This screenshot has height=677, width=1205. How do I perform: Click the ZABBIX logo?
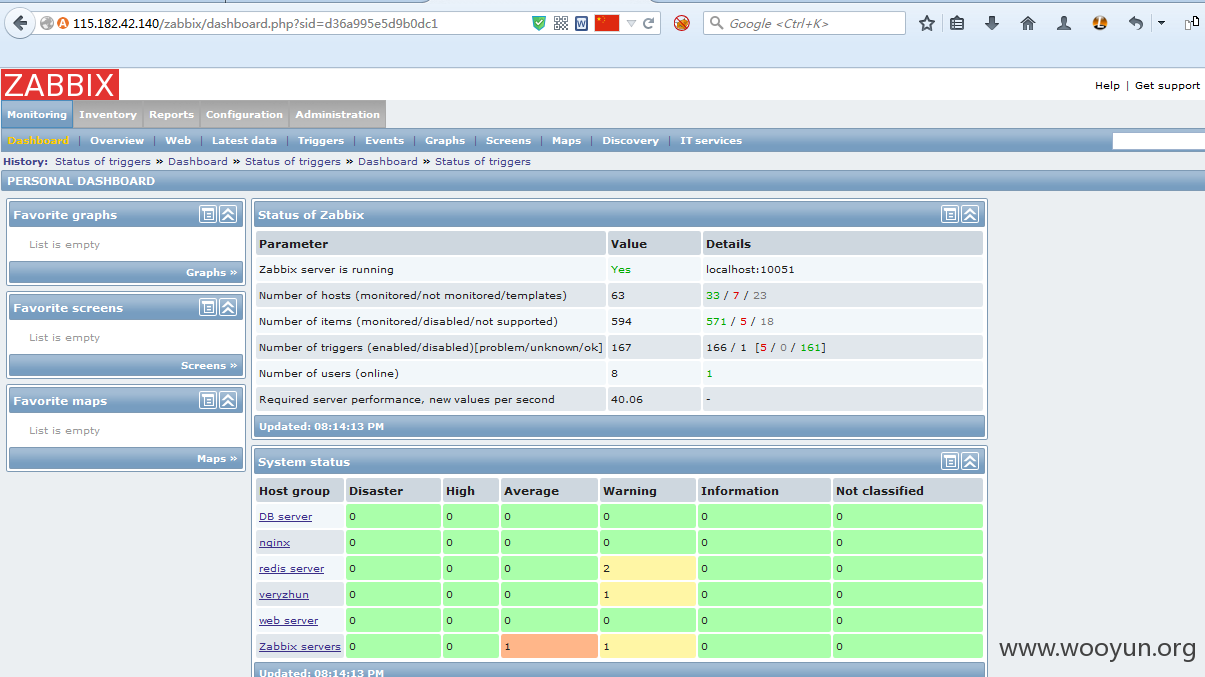point(60,84)
